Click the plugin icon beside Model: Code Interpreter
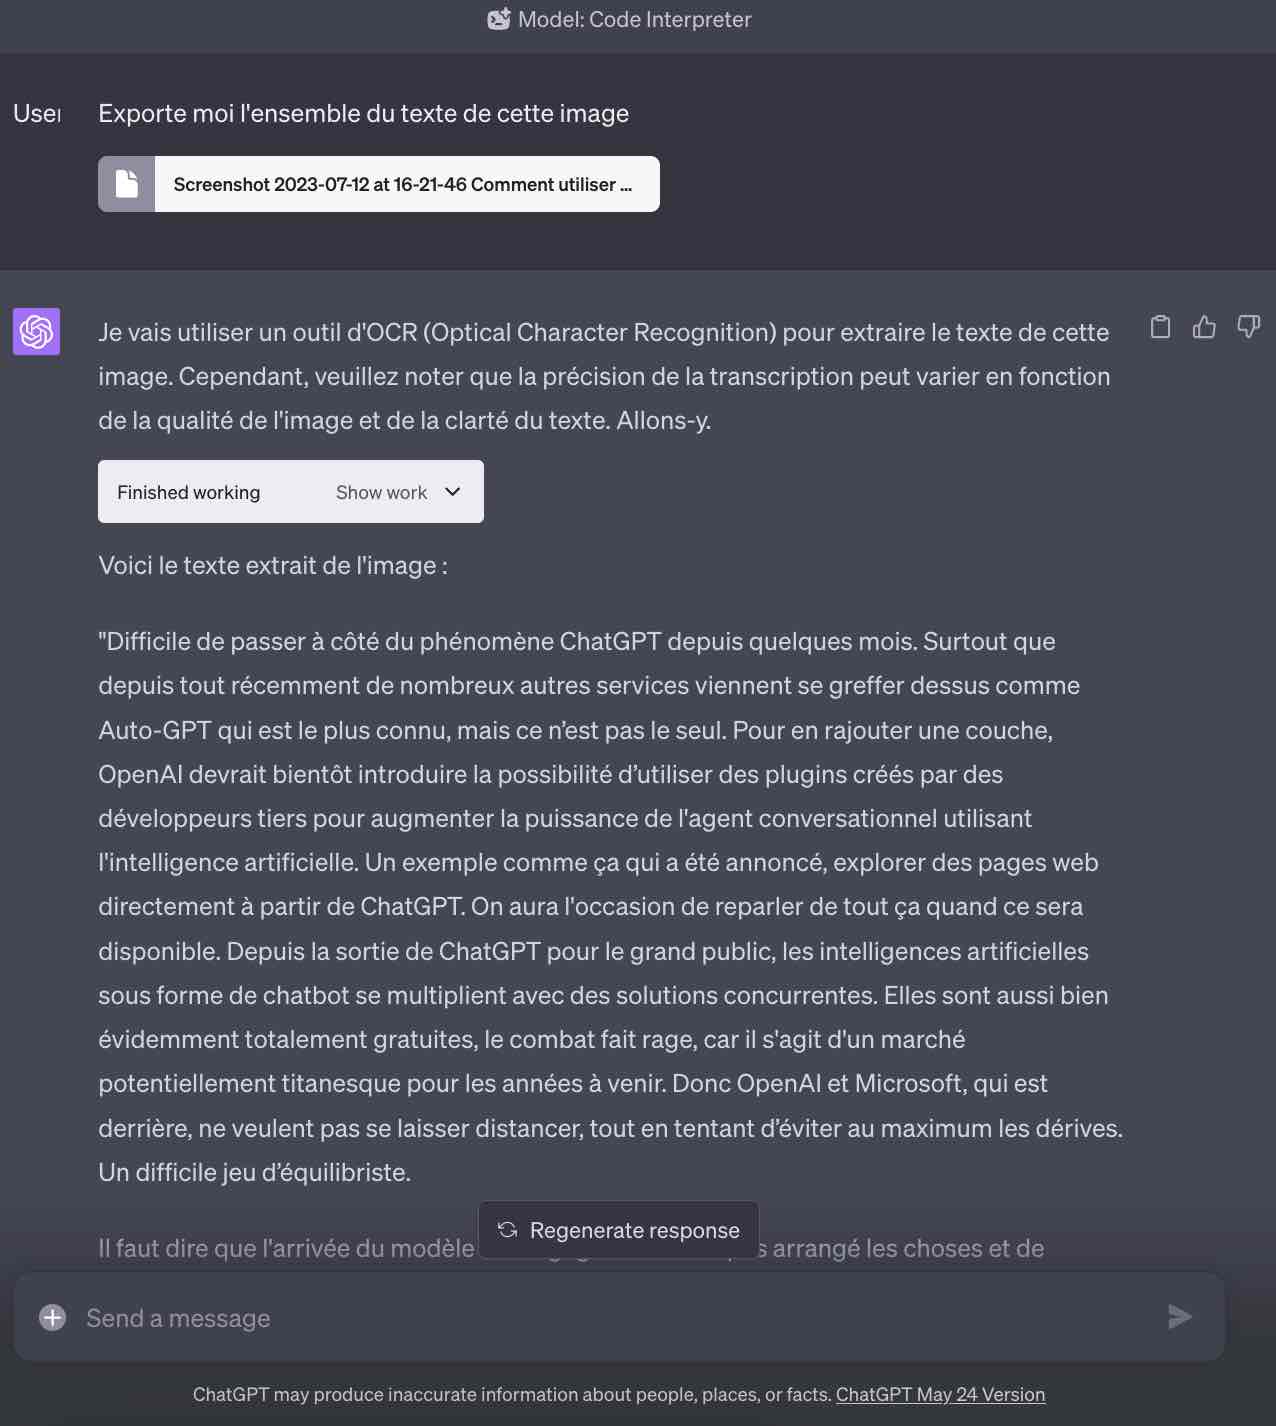The width and height of the screenshot is (1276, 1426). coord(501,17)
